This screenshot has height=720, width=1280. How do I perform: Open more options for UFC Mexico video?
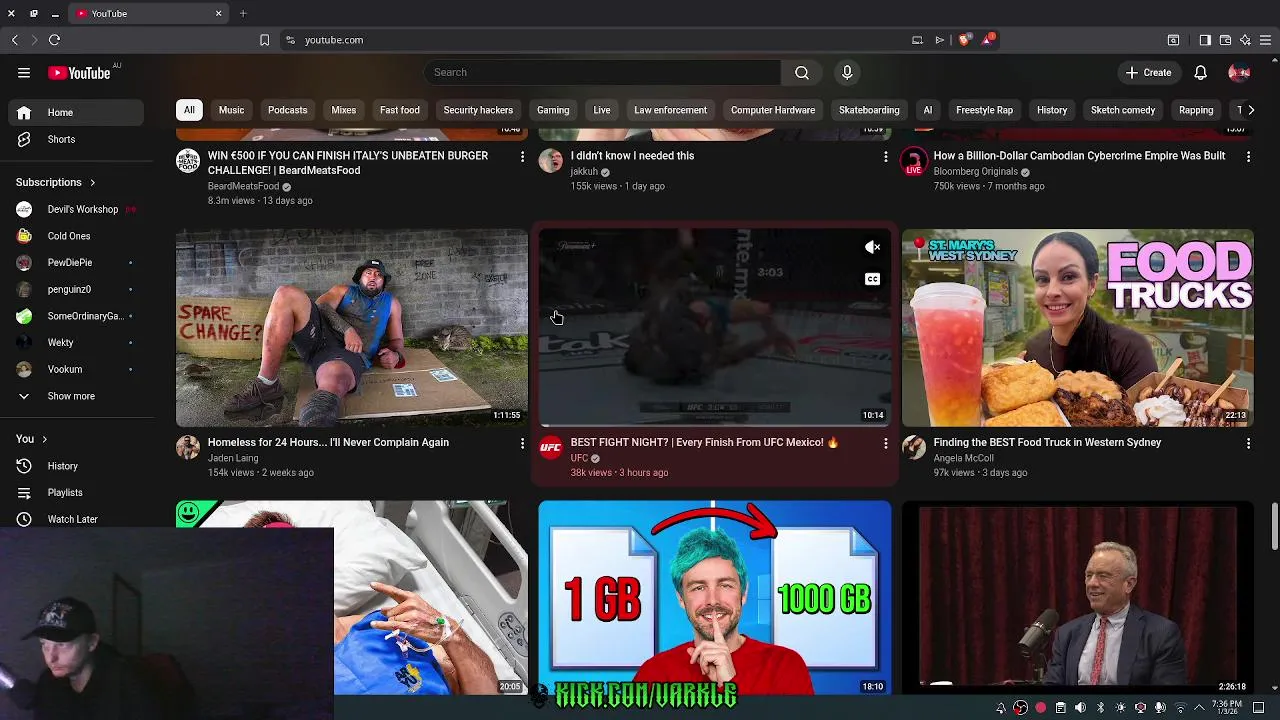(x=885, y=443)
